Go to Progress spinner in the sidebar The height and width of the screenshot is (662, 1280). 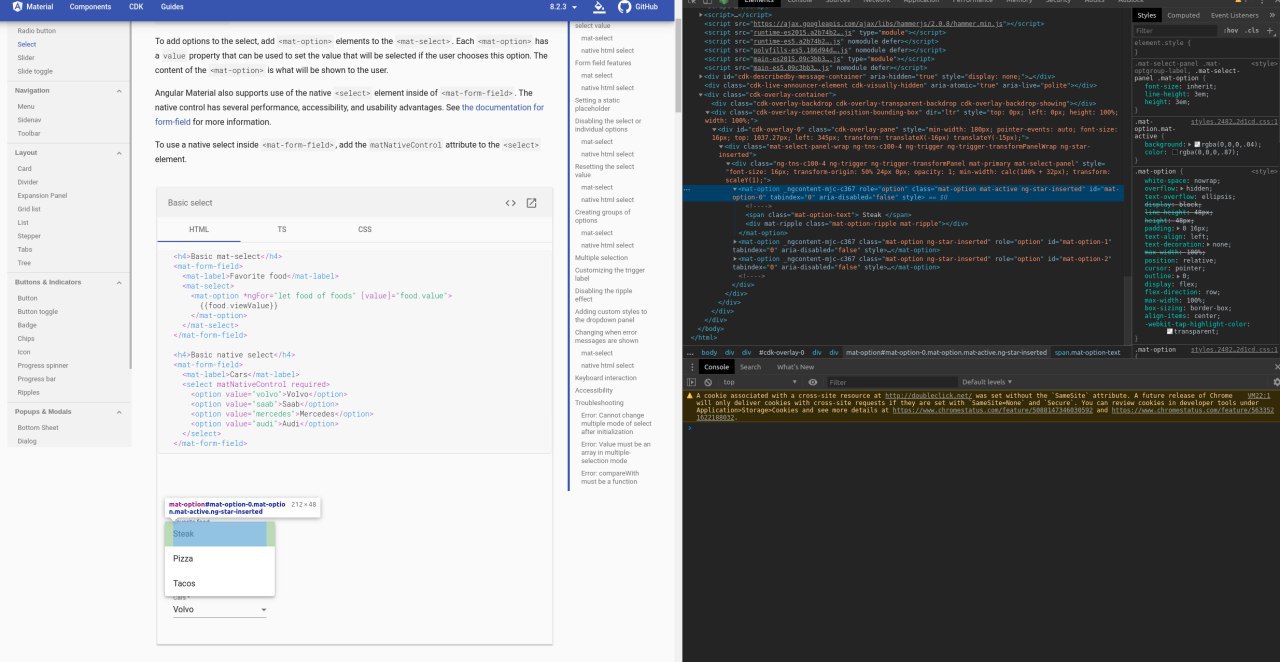[x=43, y=365]
